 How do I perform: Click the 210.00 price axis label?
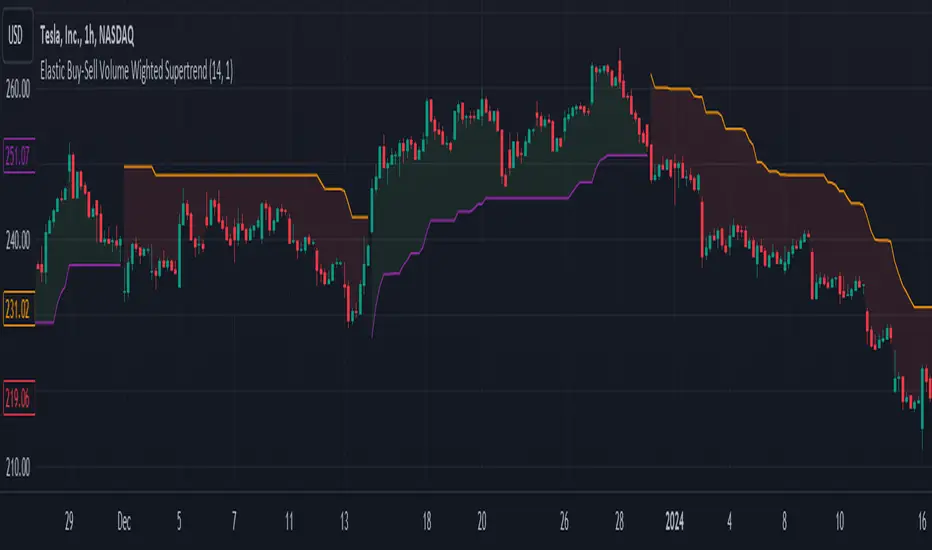(x=19, y=466)
